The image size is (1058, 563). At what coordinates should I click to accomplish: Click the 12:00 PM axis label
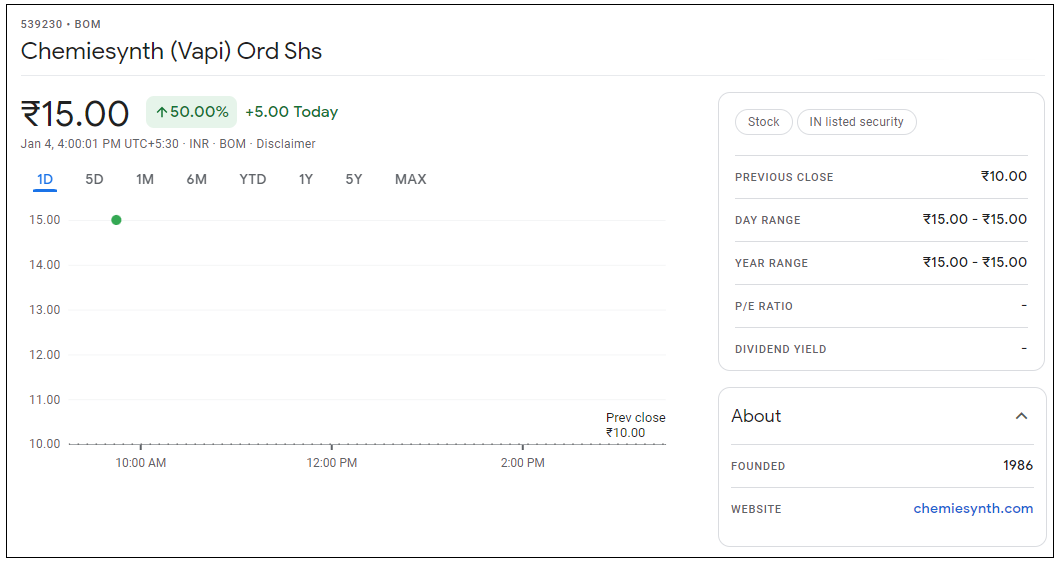point(331,462)
